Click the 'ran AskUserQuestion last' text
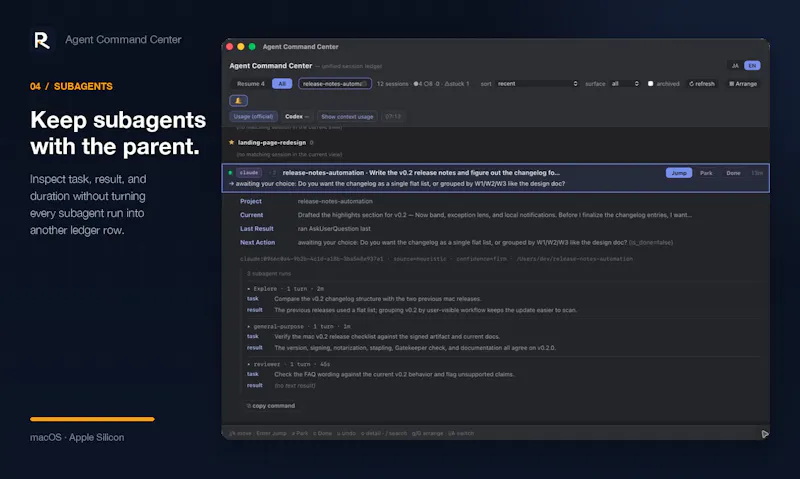Screen dimensions: 800x479 334,229
